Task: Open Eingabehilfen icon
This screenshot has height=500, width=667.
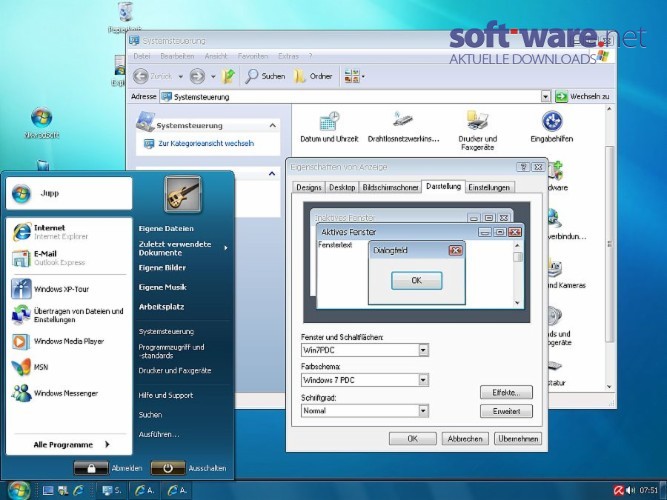Action: 552,127
